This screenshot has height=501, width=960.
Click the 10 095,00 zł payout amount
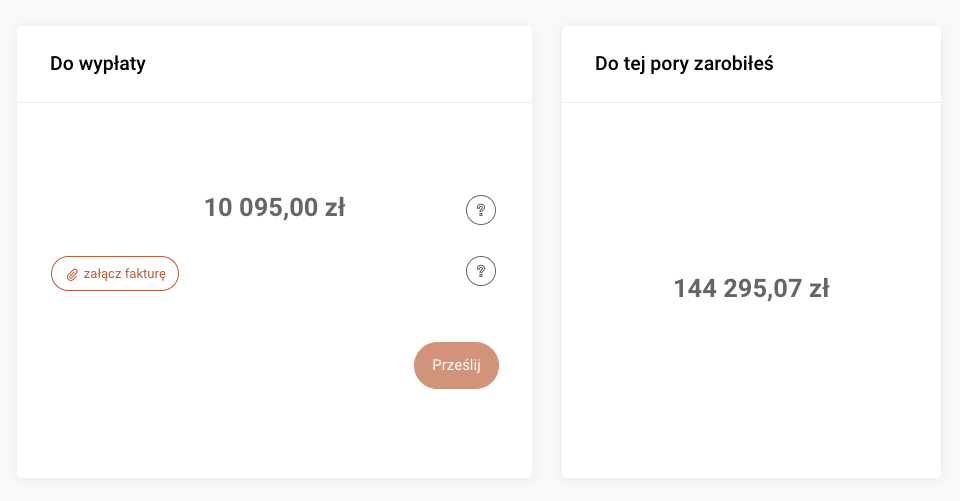(274, 208)
